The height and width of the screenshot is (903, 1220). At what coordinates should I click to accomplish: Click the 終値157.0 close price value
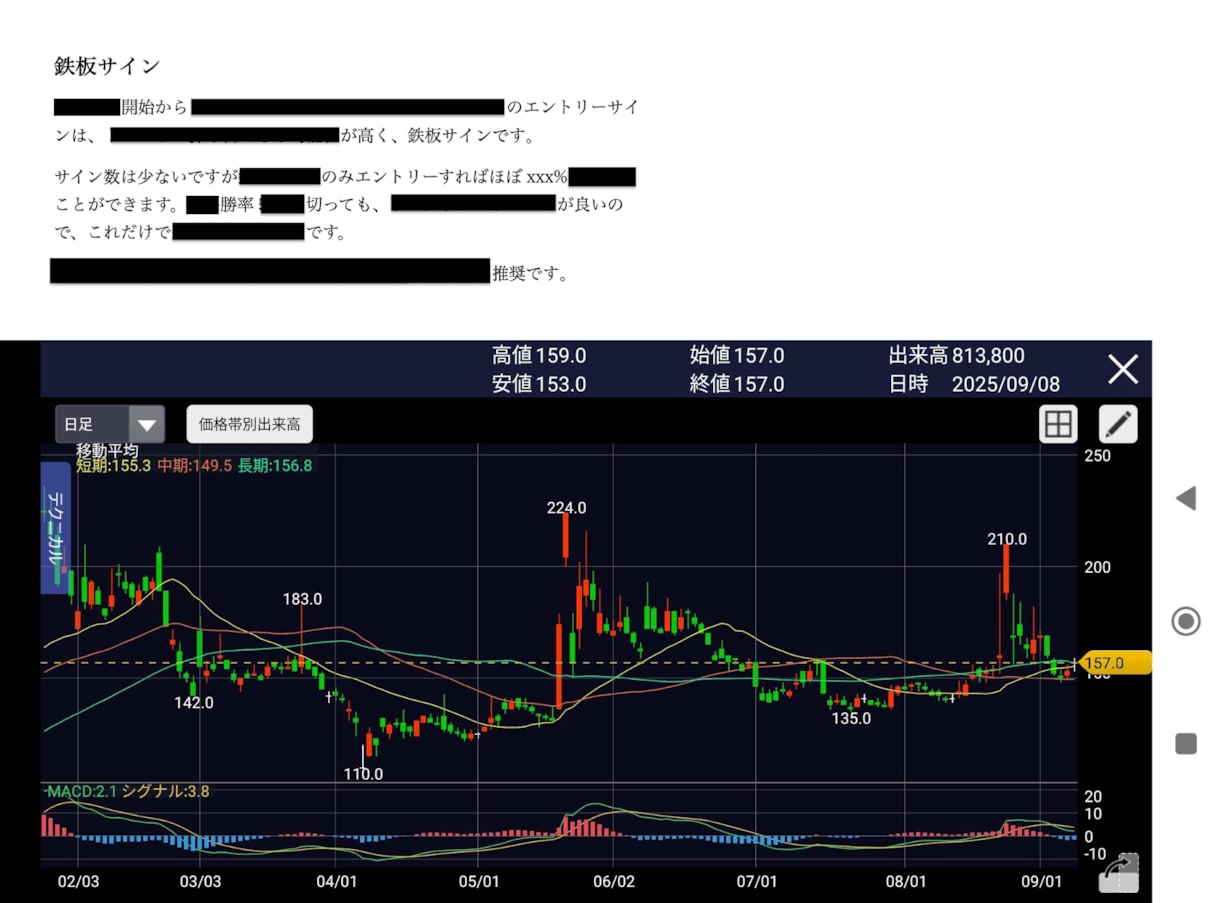[737, 384]
